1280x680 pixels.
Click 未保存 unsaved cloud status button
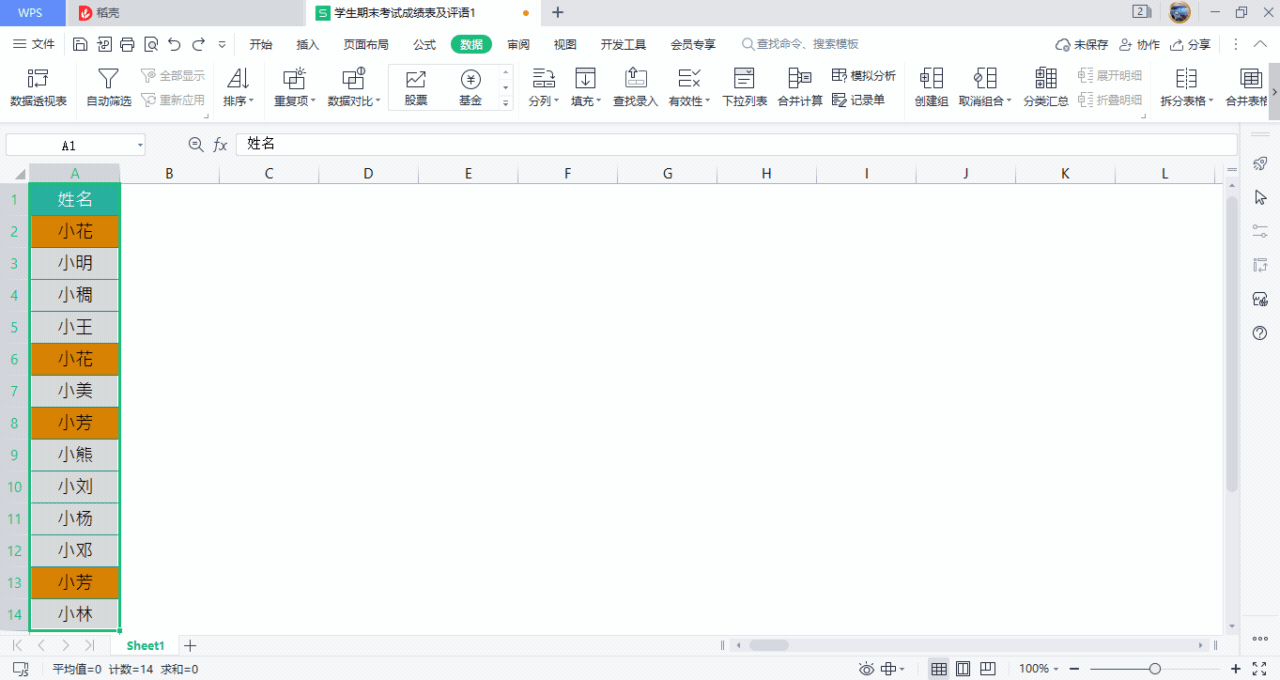point(1082,44)
